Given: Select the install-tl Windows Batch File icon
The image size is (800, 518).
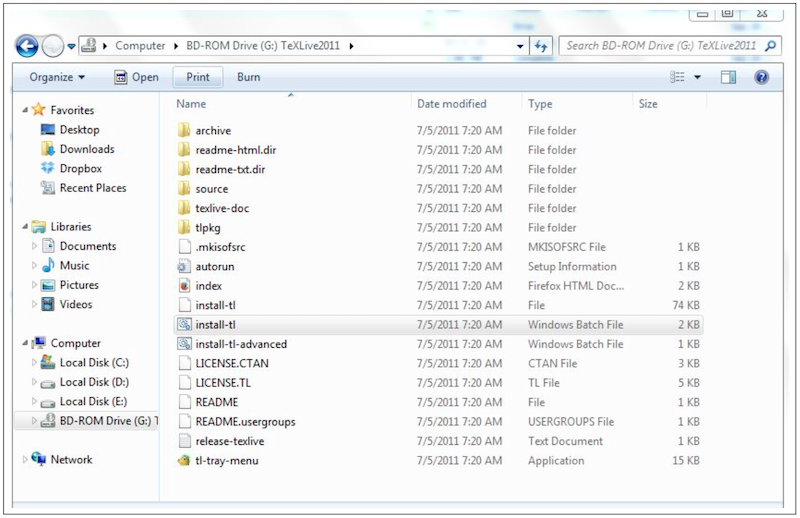Looking at the screenshot, I should point(184,325).
